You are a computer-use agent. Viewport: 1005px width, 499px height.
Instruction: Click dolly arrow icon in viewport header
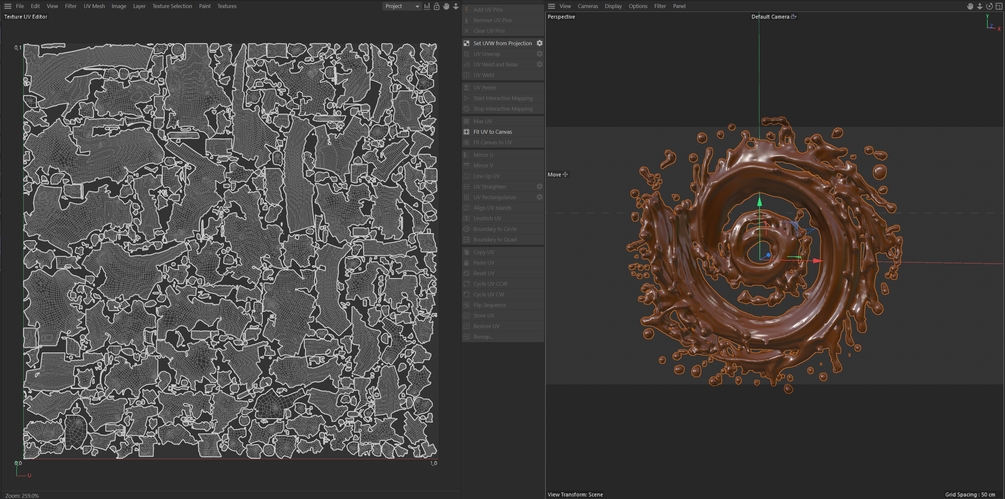(x=980, y=6)
